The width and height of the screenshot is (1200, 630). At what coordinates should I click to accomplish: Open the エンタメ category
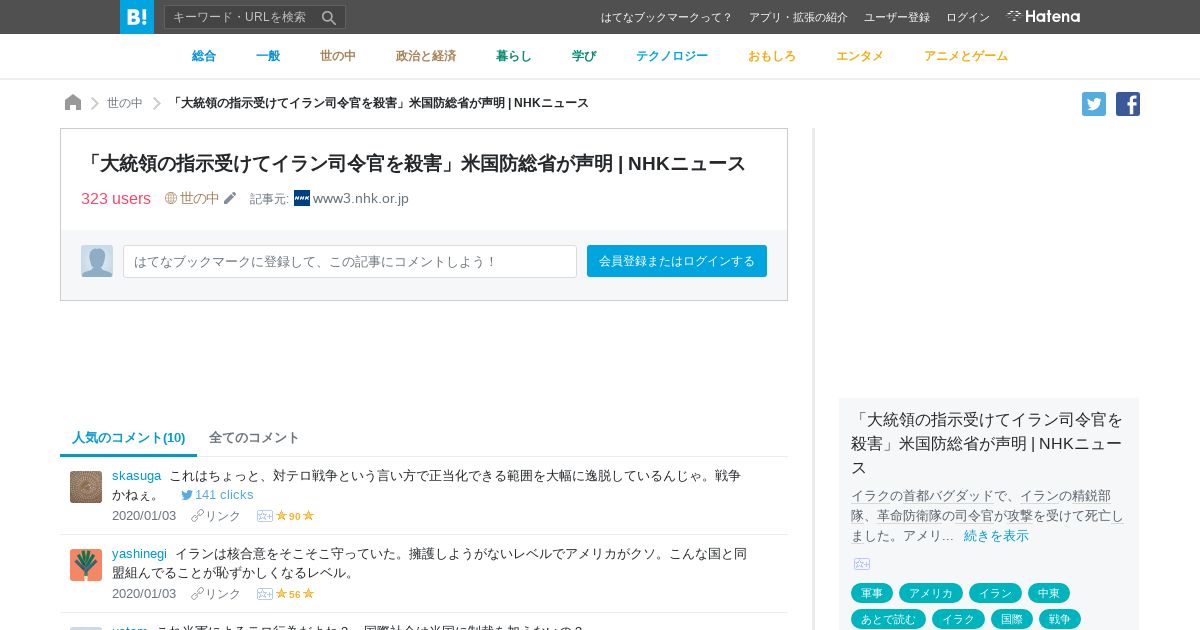pyautogui.click(x=860, y=56)
